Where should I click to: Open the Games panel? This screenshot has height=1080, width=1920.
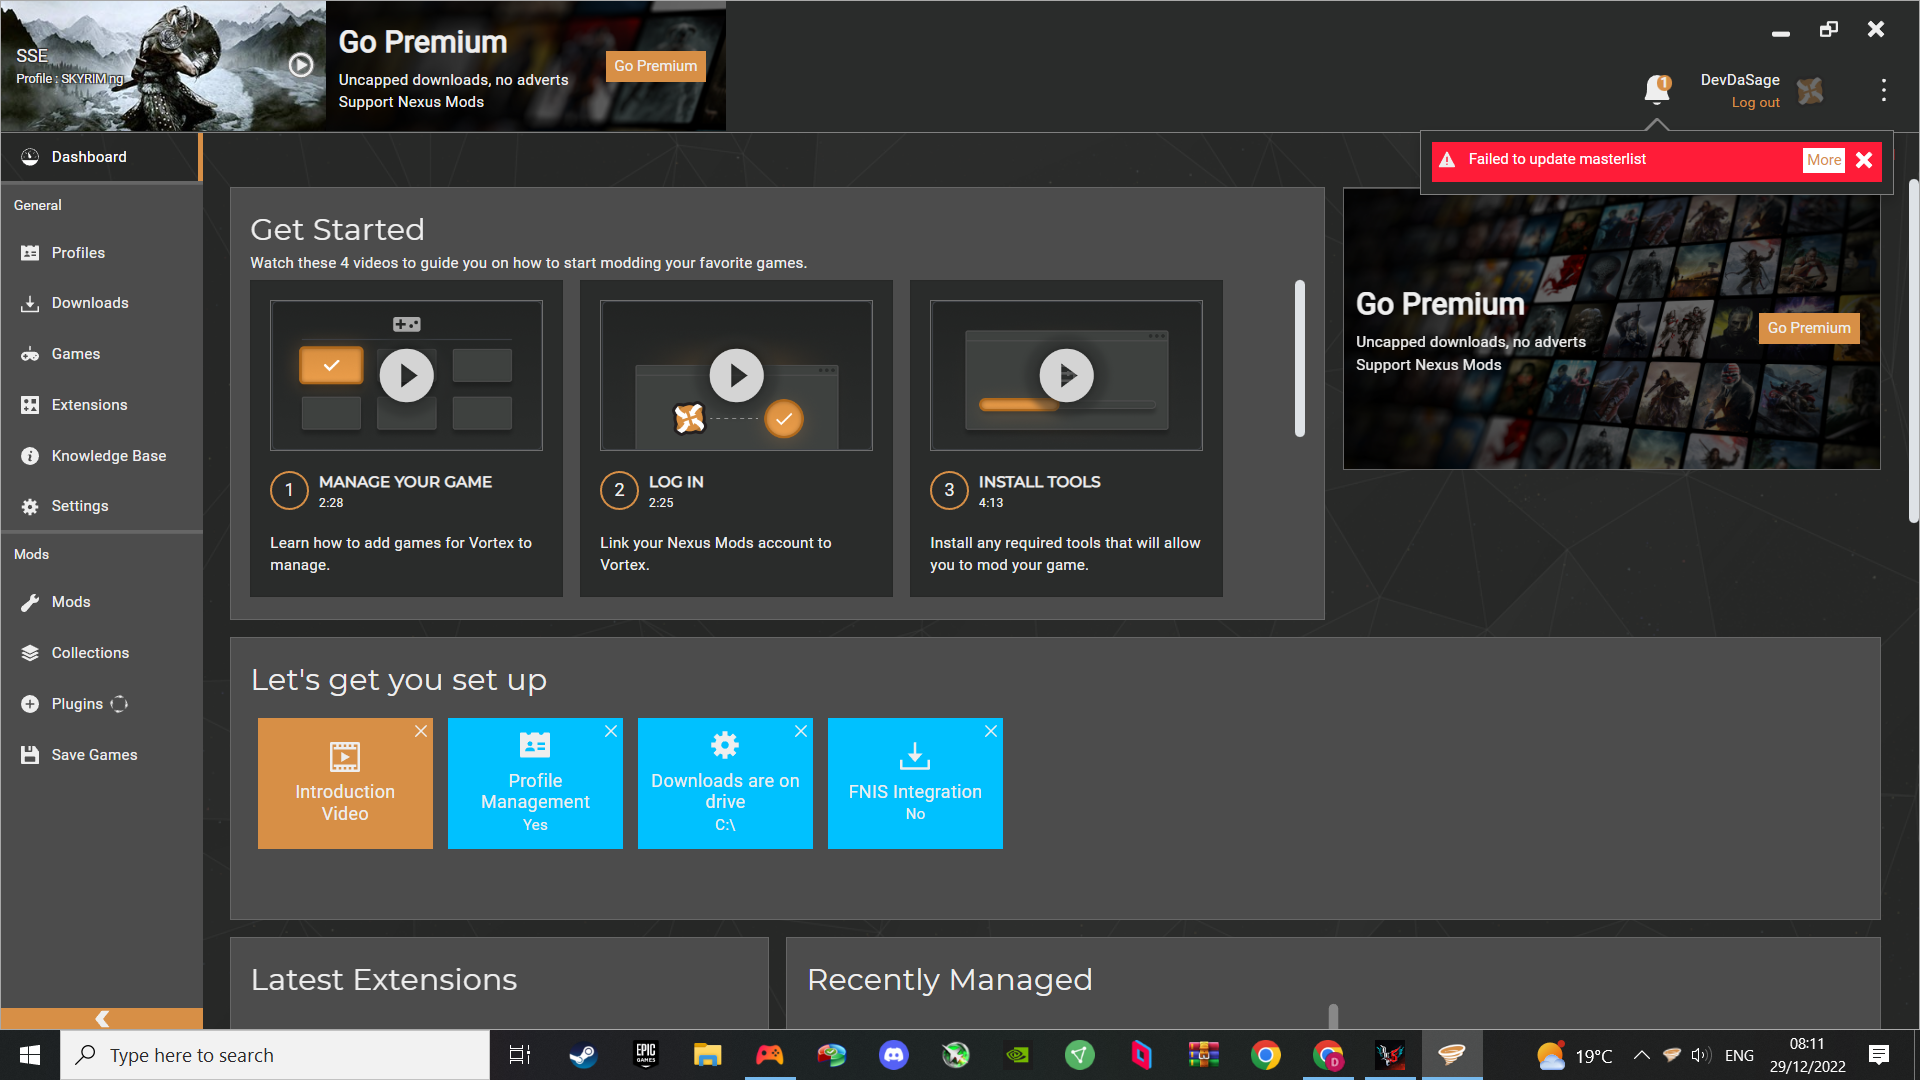point(75,353)
